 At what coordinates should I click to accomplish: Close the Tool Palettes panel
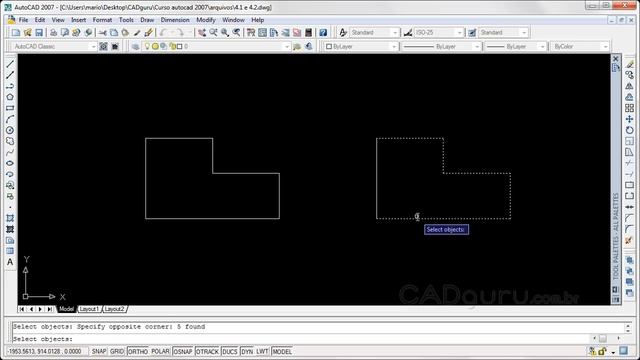click(x=616, y=59)
